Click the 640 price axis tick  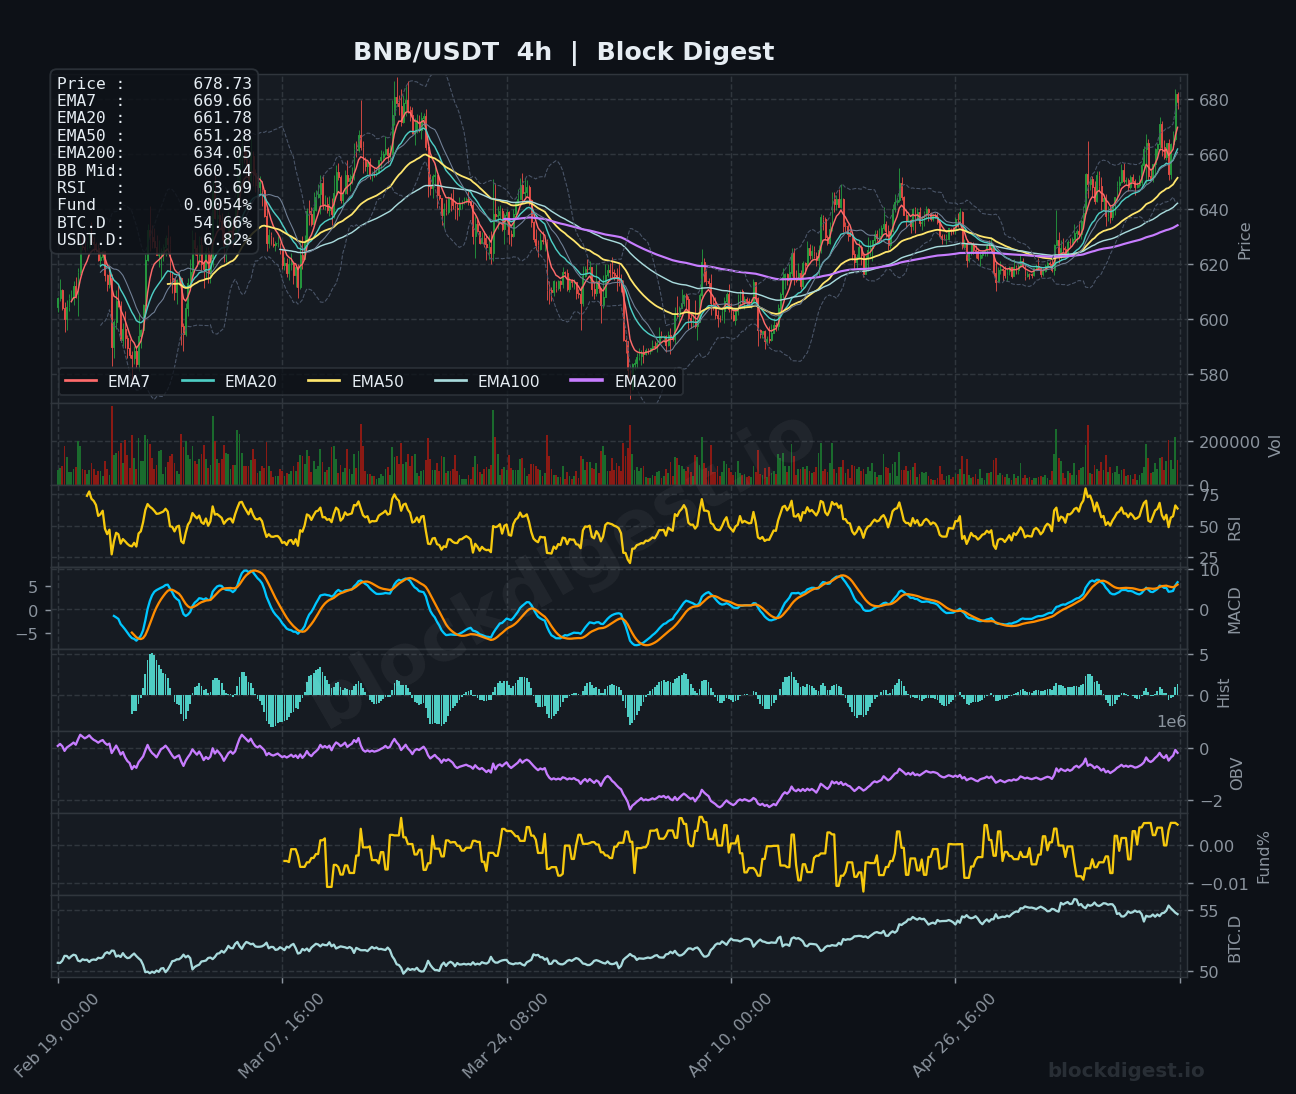1213,210
